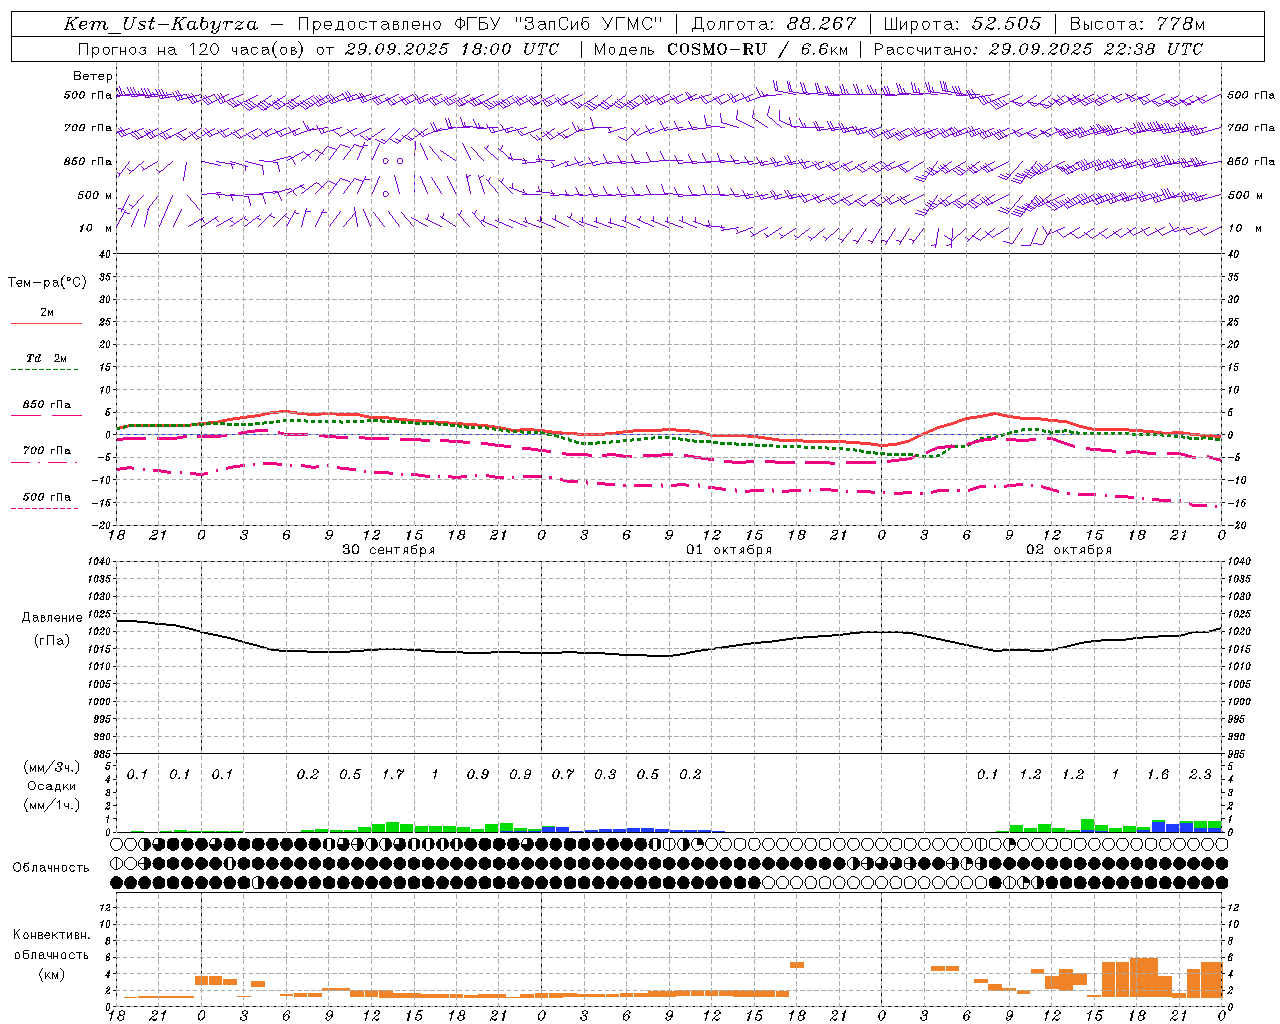Viewport: 1280px width, 1024px height.
Task: Click the 850 гПа legend entry in temperature panel
Action: (x=46, y=405)
